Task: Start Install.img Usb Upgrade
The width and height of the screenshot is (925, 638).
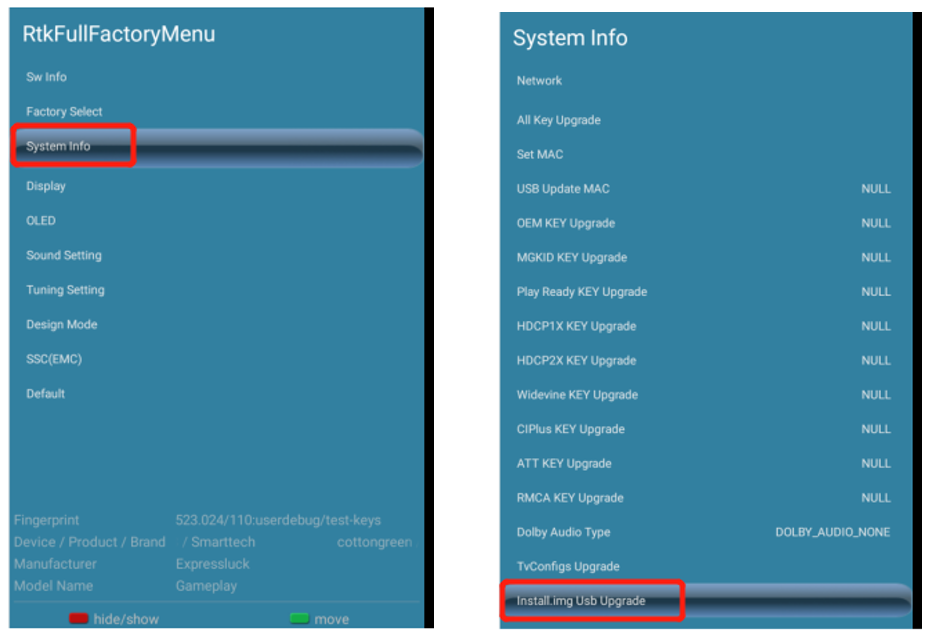Action: pos(581,602)
